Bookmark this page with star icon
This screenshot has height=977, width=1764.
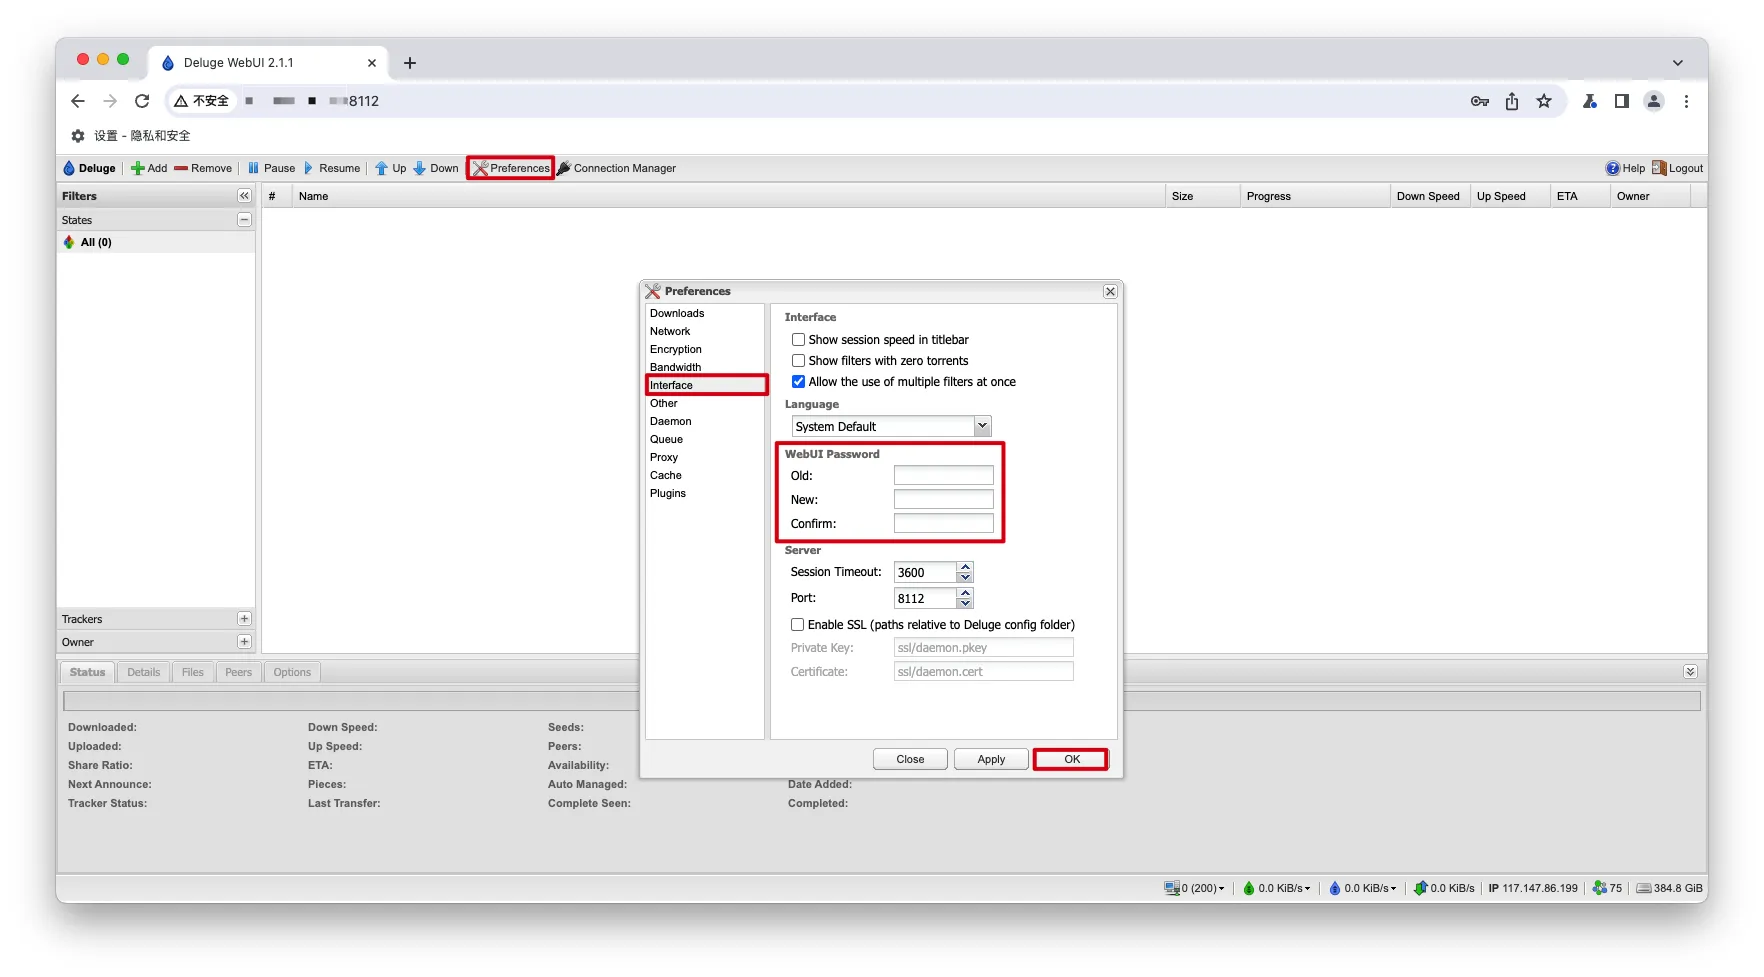[x=1544, y=101]
